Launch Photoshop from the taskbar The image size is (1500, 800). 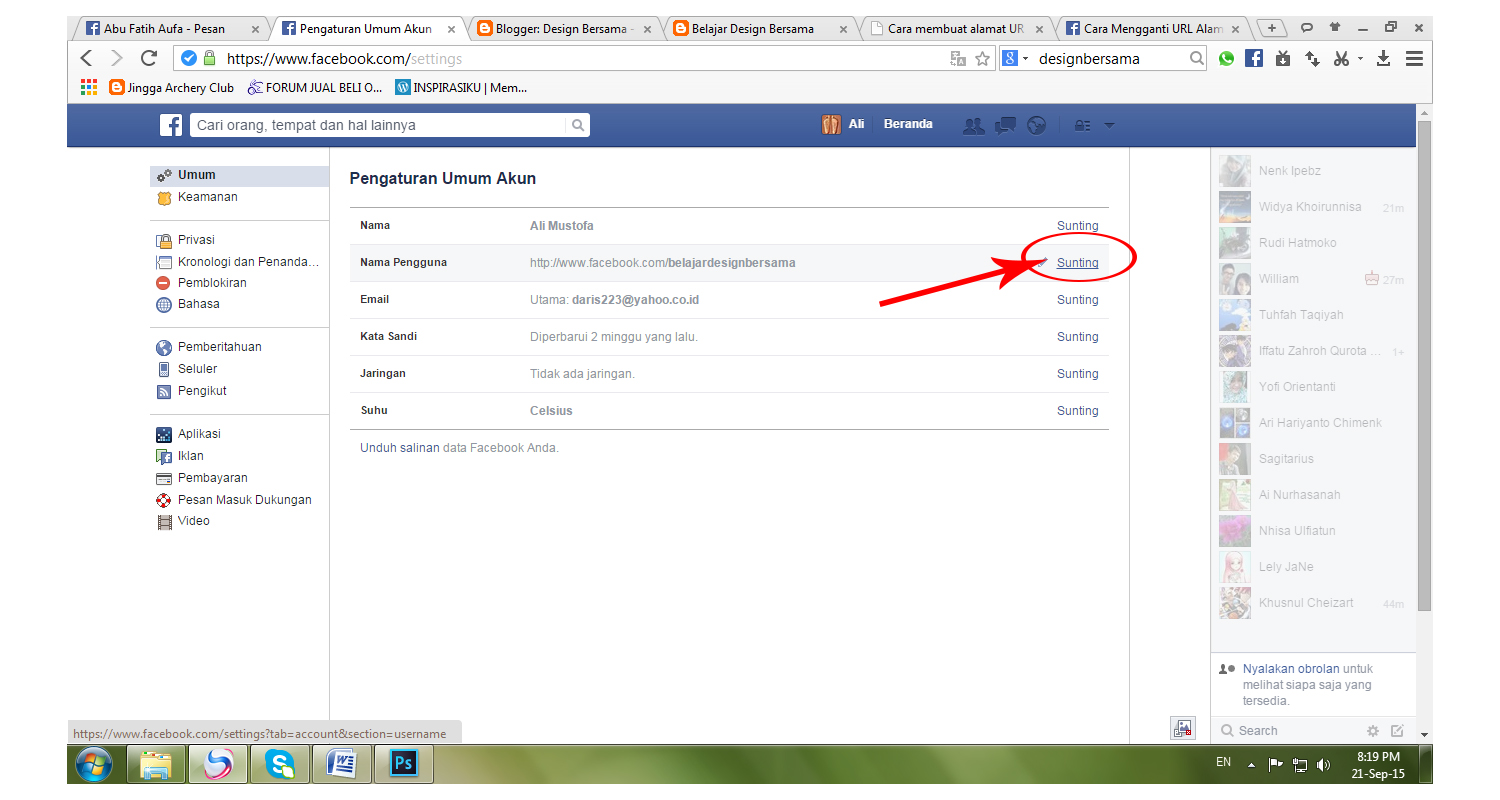[403, 763]
